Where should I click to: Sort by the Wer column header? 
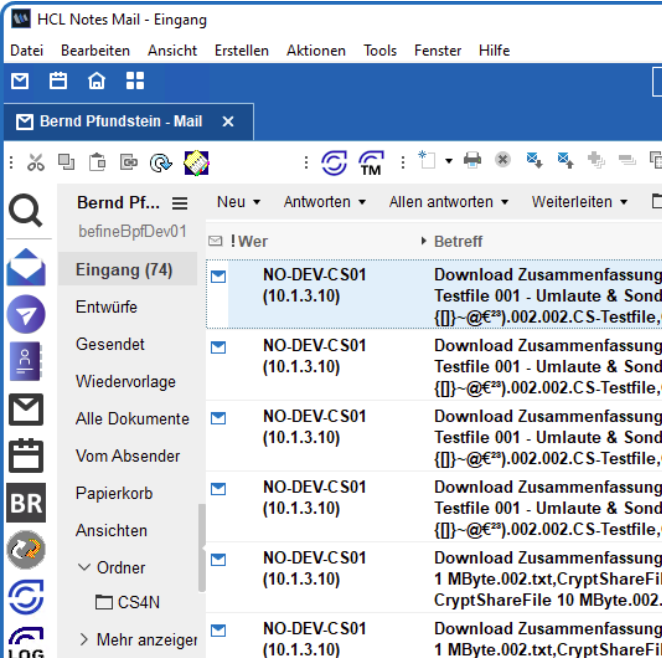click(x=252, y=241)
